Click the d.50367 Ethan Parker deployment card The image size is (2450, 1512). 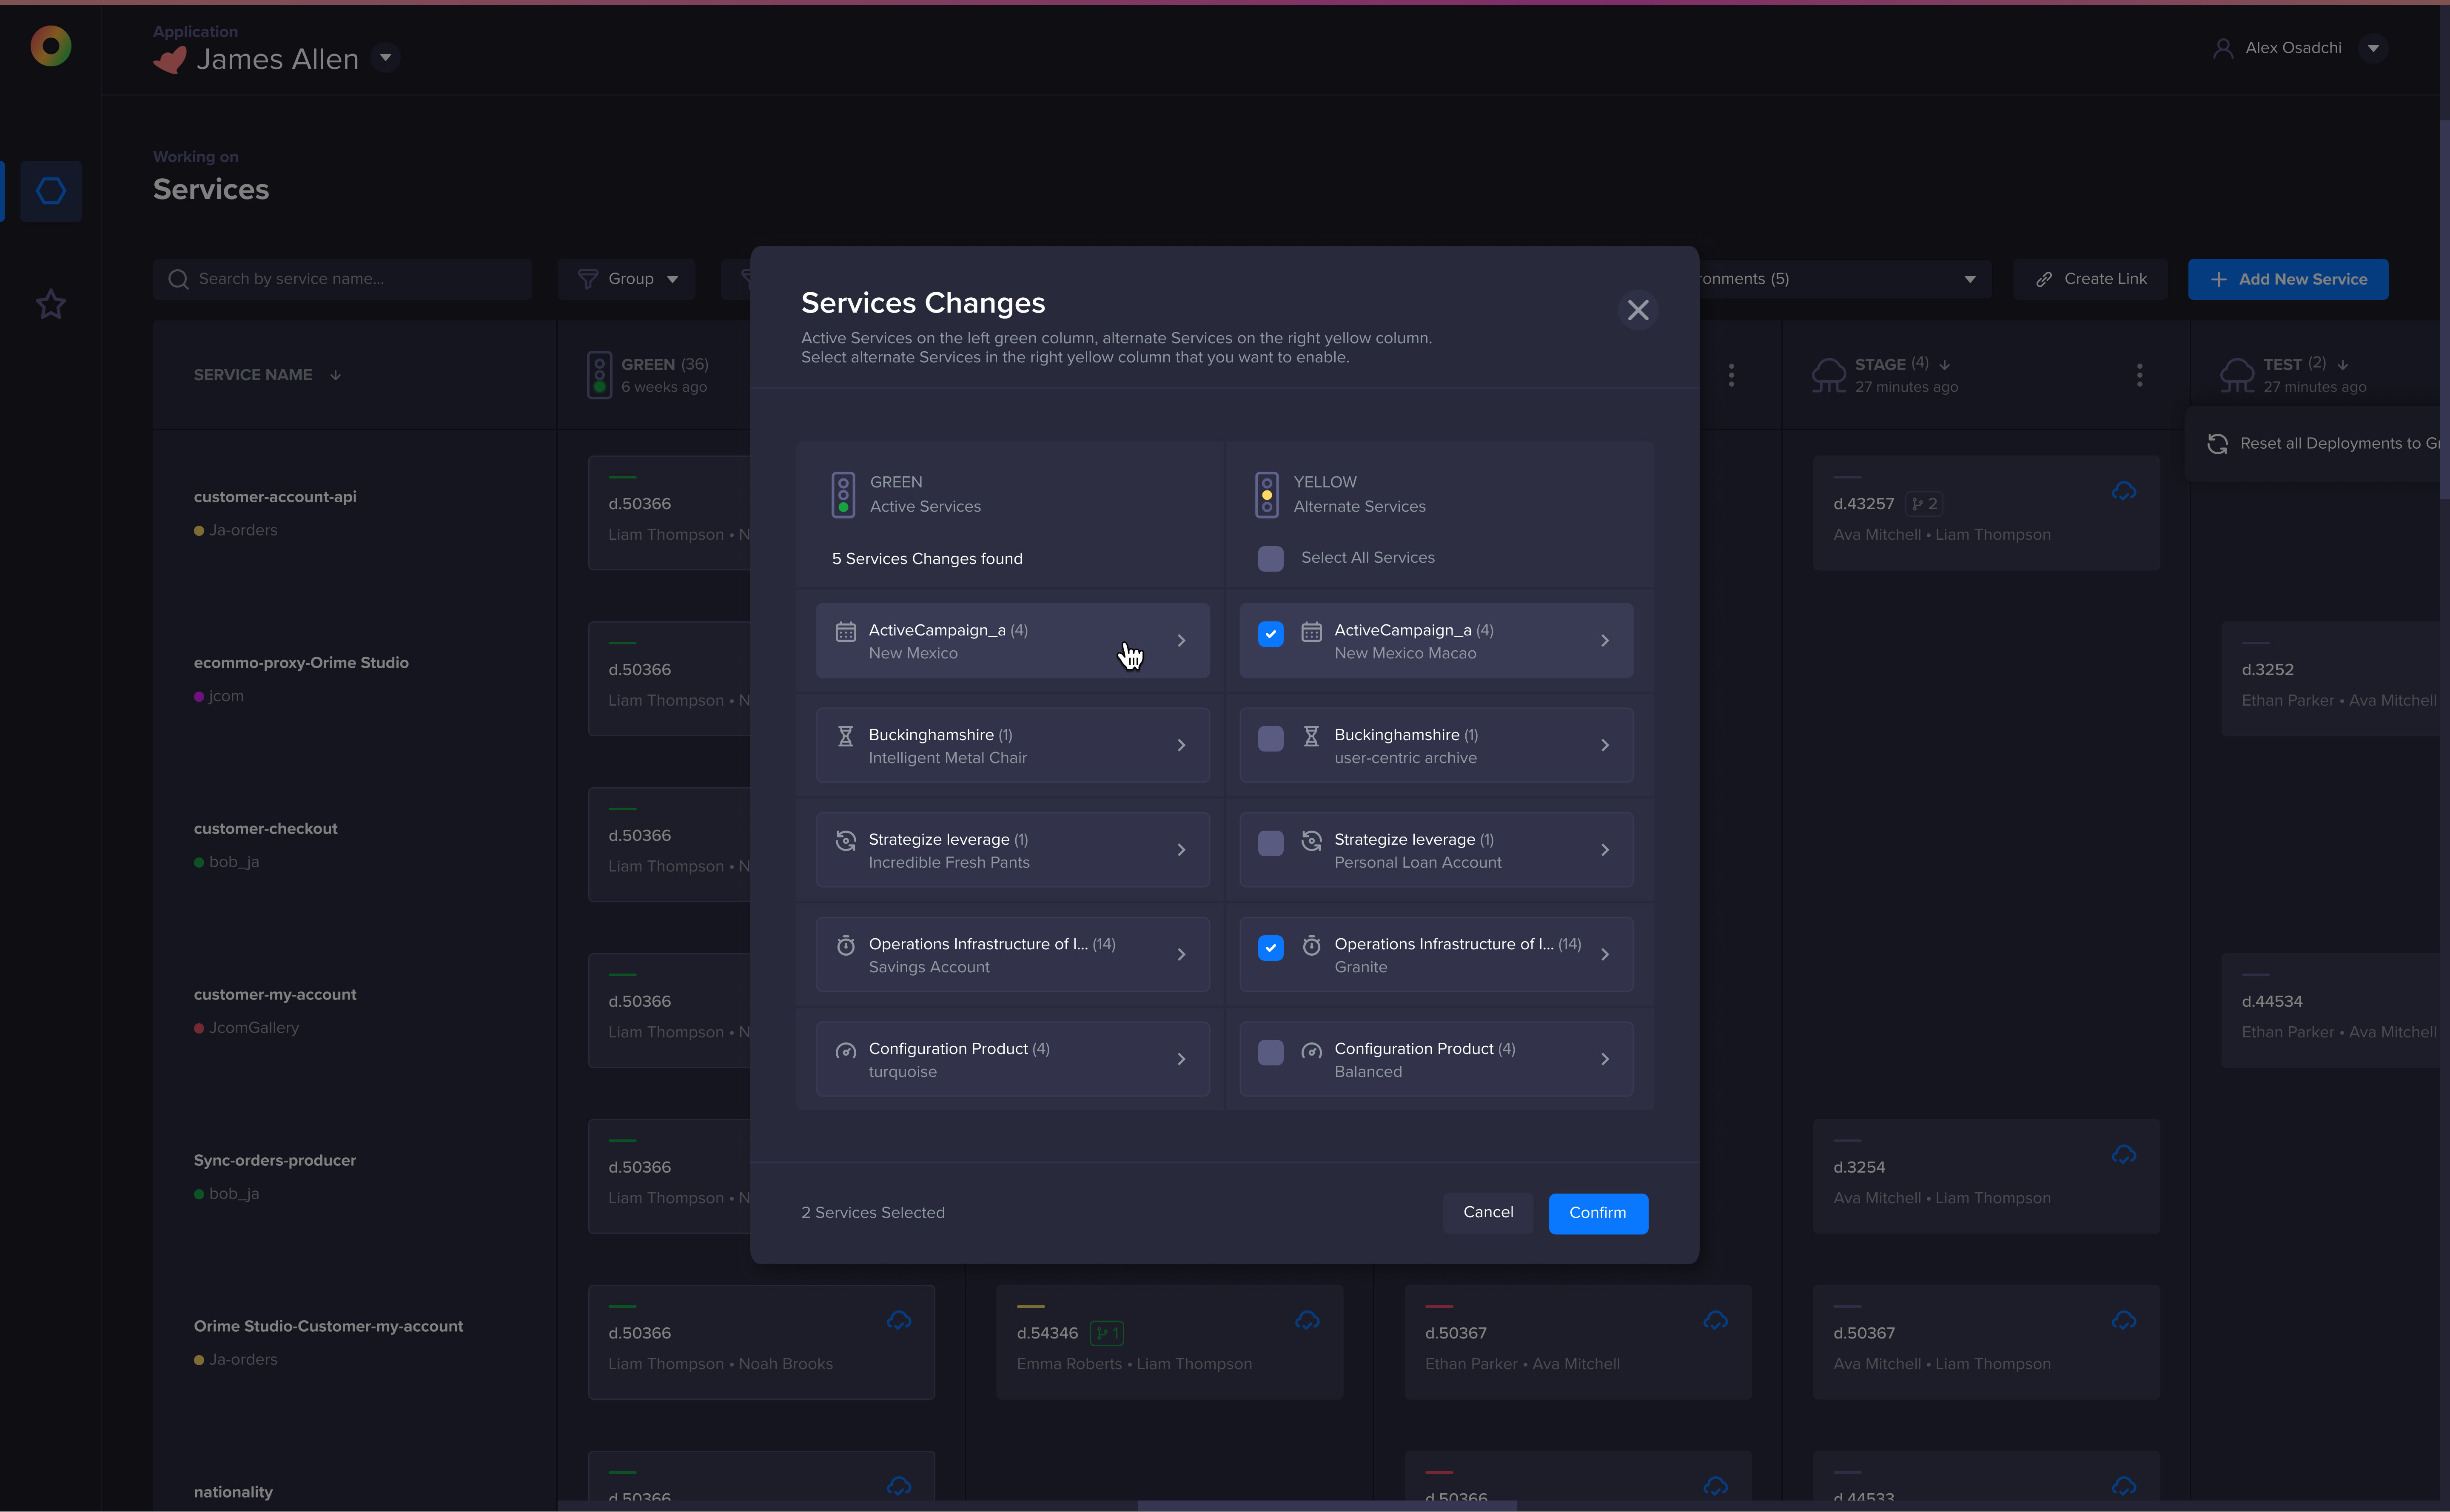1578,1342
